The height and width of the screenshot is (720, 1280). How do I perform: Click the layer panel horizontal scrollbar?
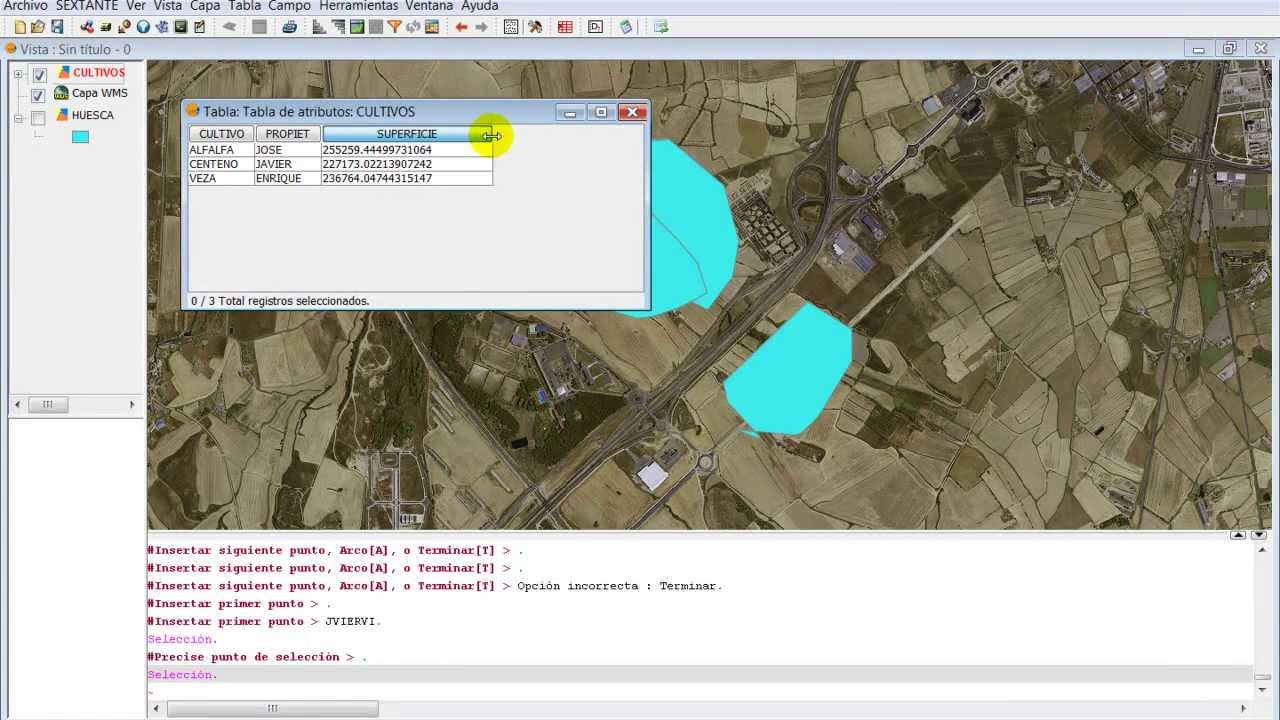pos(75,404)
